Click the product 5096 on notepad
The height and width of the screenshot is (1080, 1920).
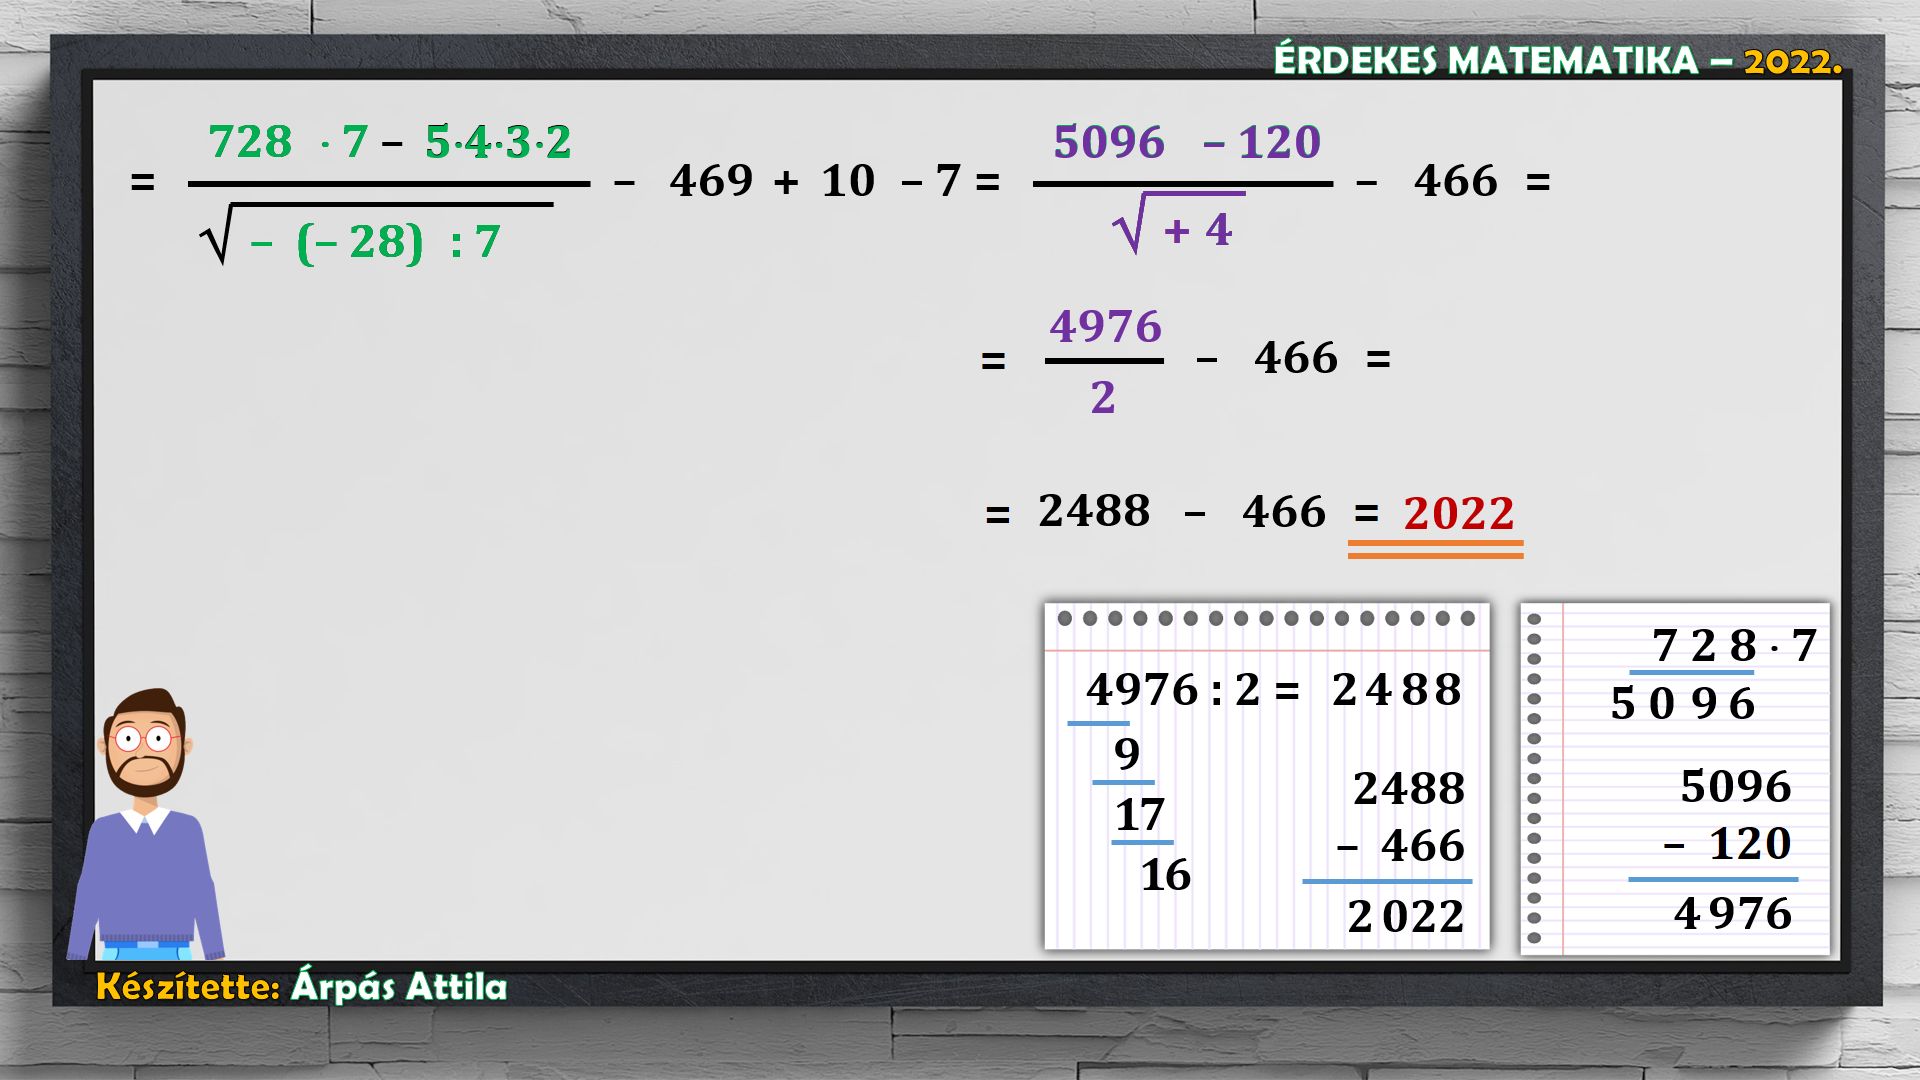point(1682,704)
